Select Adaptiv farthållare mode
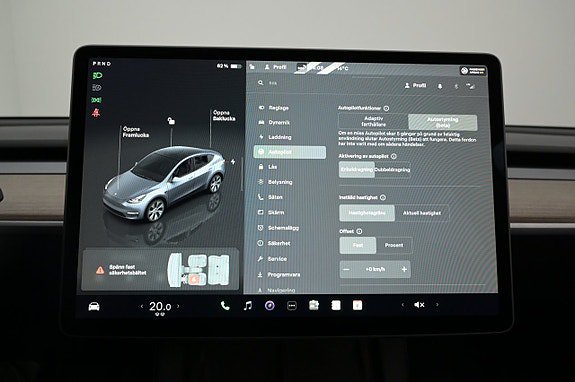Image resolution: width=575 pixels, height=382 pixels. (x=373, y=121)
